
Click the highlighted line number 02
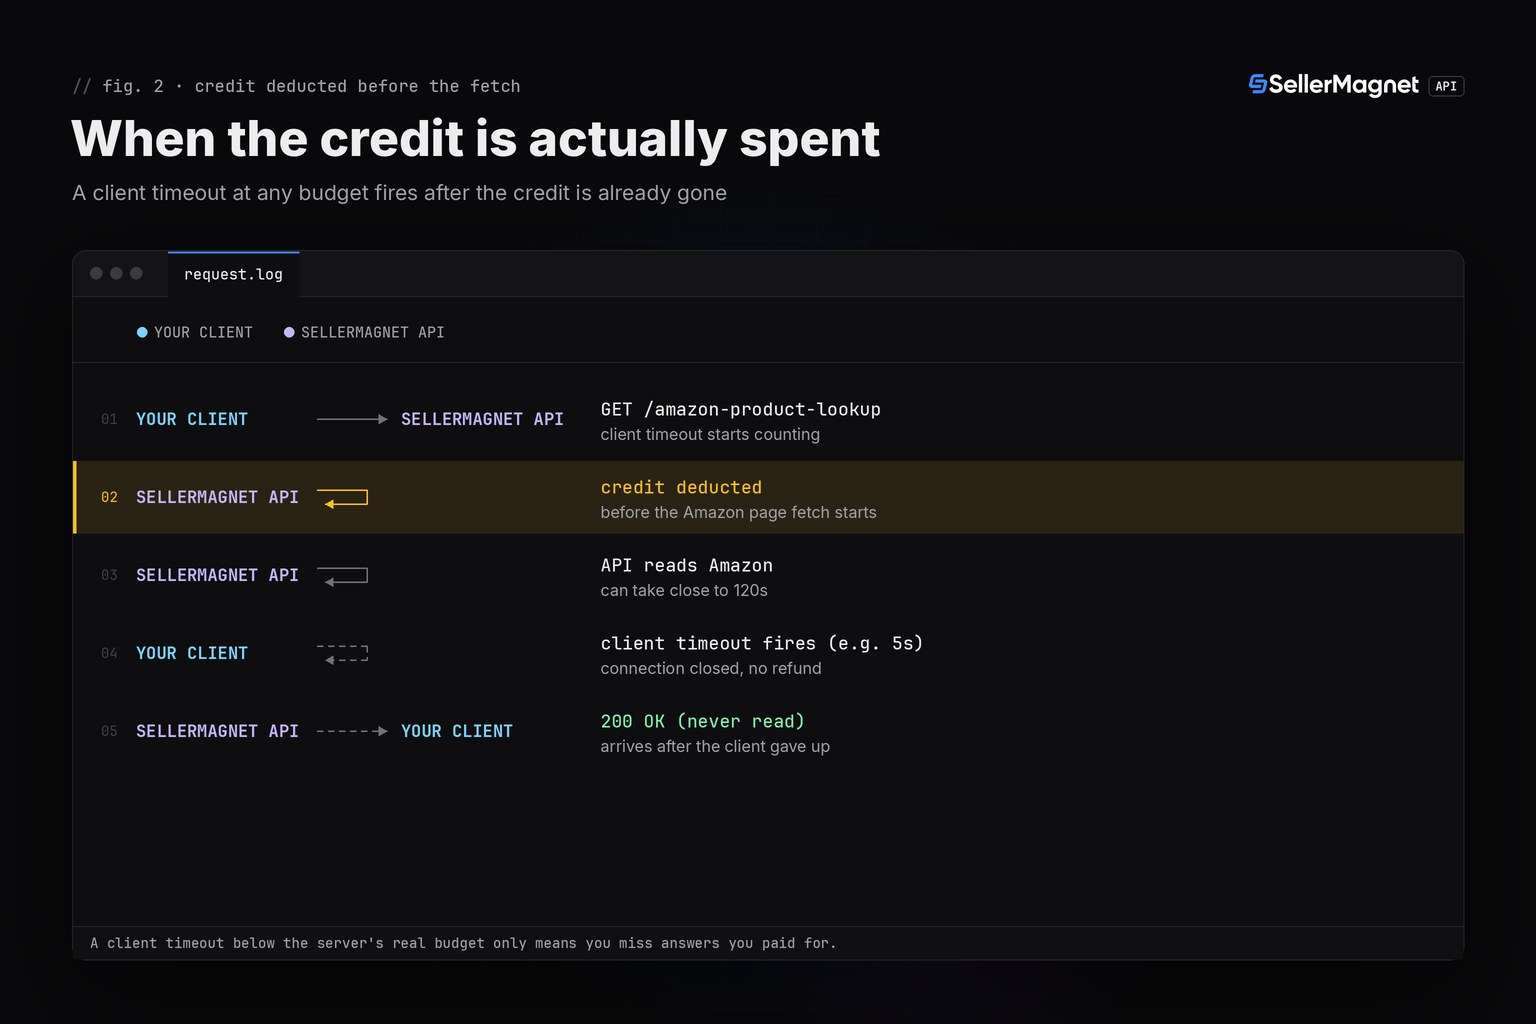pos(109,497)
